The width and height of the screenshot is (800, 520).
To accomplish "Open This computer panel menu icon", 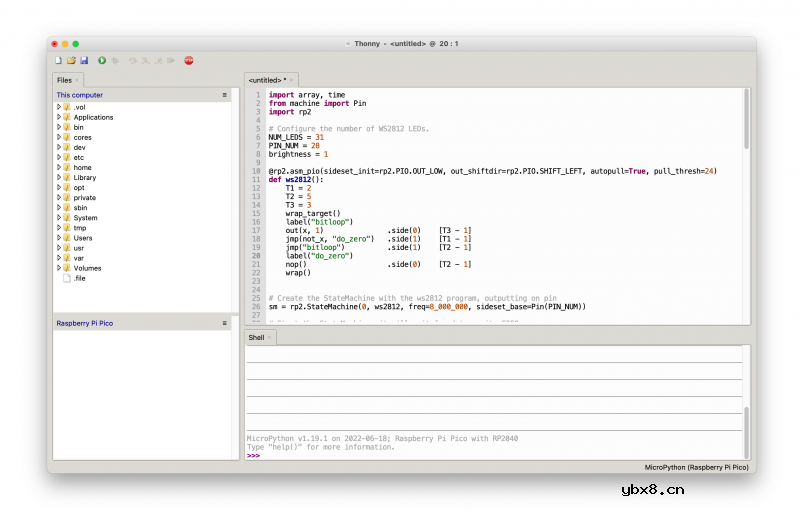I will (x=224, y=95).
